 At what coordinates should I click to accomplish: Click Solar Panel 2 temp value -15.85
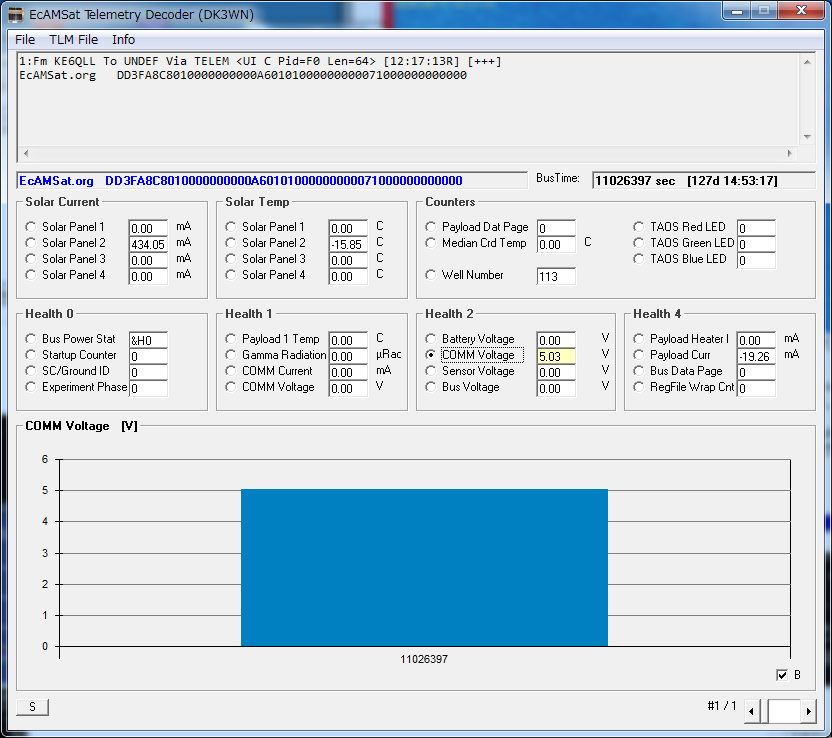(x=348, y=244)
